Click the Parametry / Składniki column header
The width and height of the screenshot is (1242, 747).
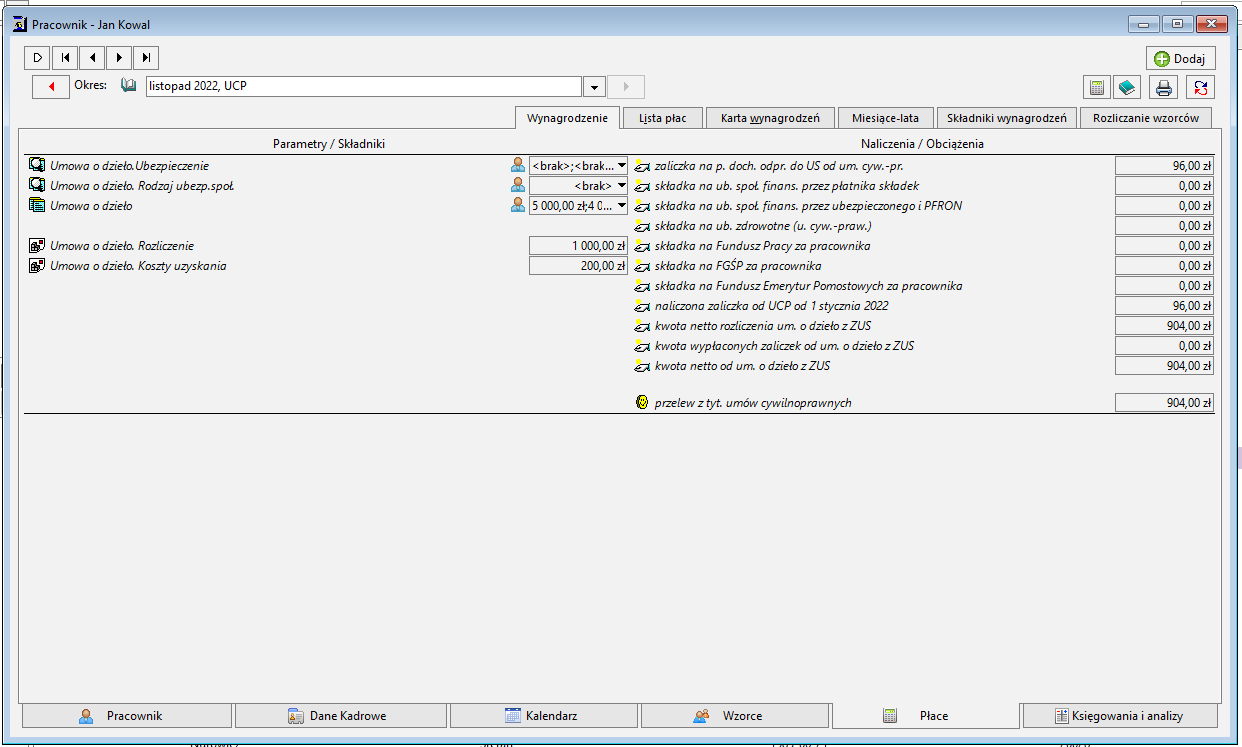click(329, 144)
